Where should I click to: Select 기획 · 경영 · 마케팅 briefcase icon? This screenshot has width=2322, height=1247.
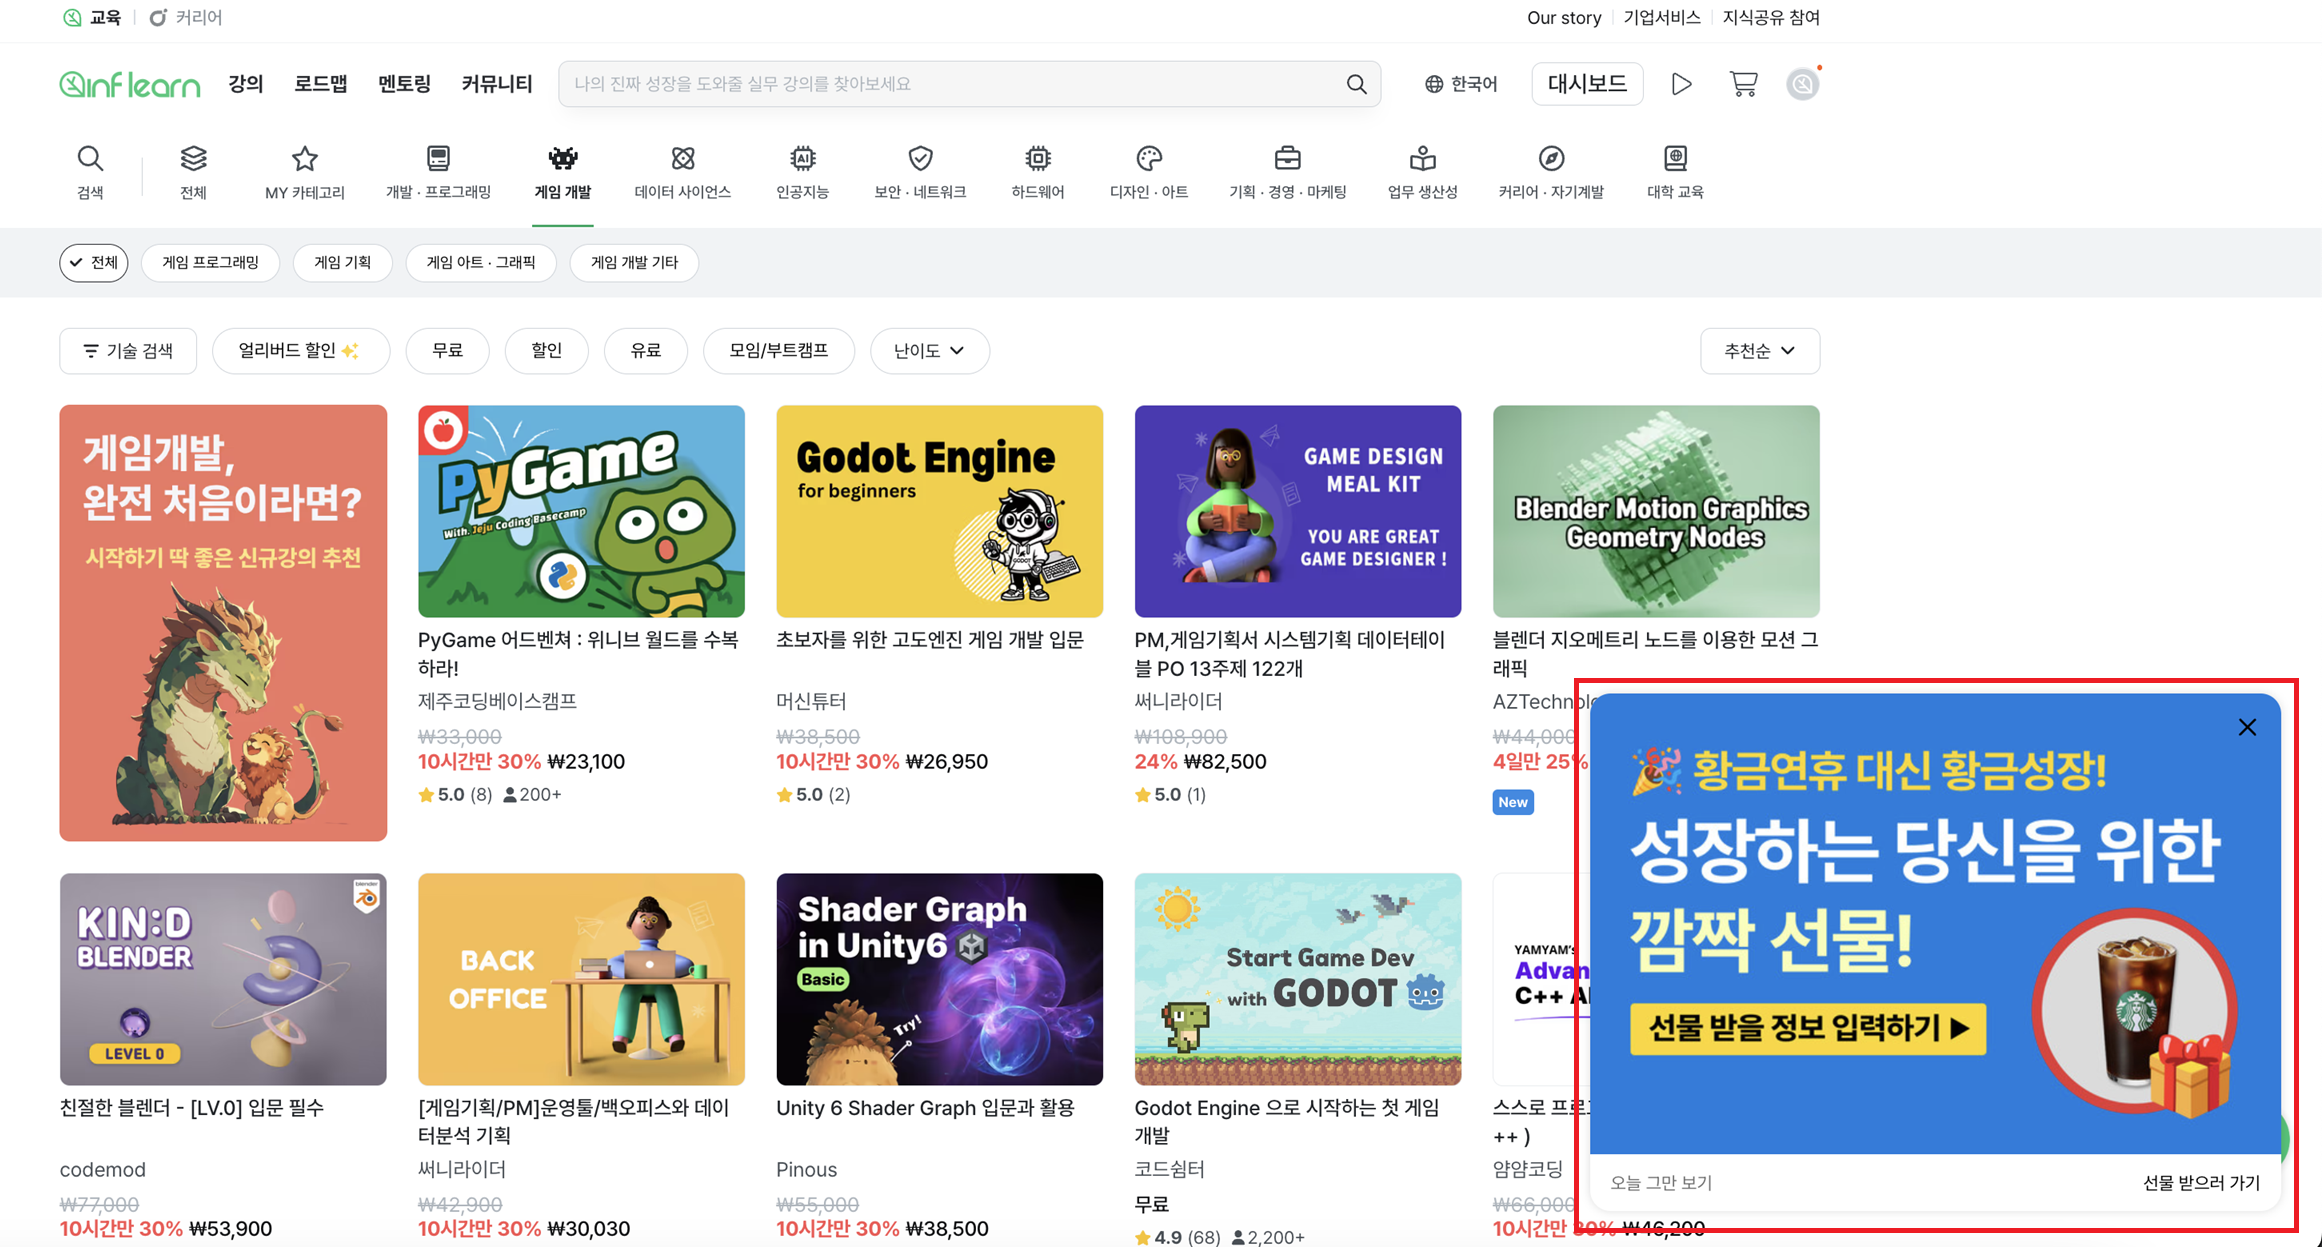click(1287, 158)
